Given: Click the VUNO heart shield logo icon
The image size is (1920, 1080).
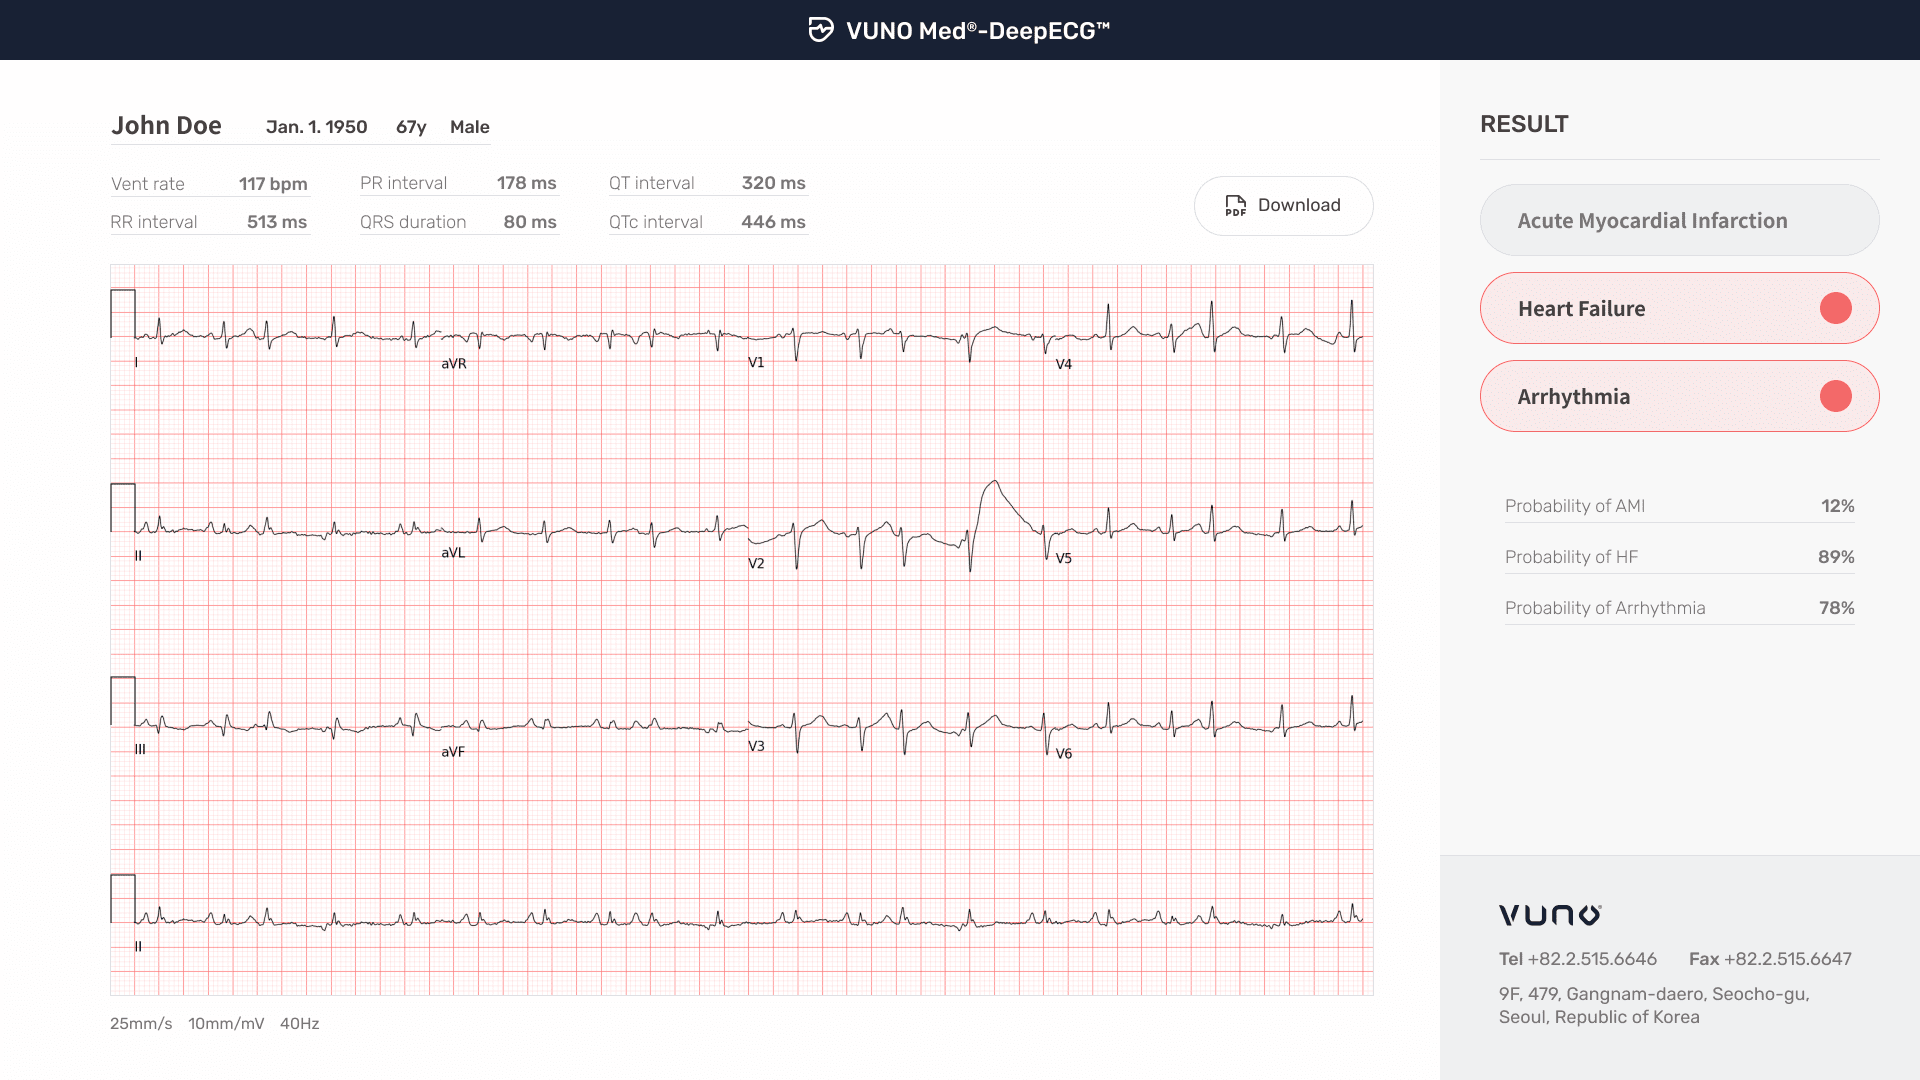Looking at the screenshot, I should 820,30.
